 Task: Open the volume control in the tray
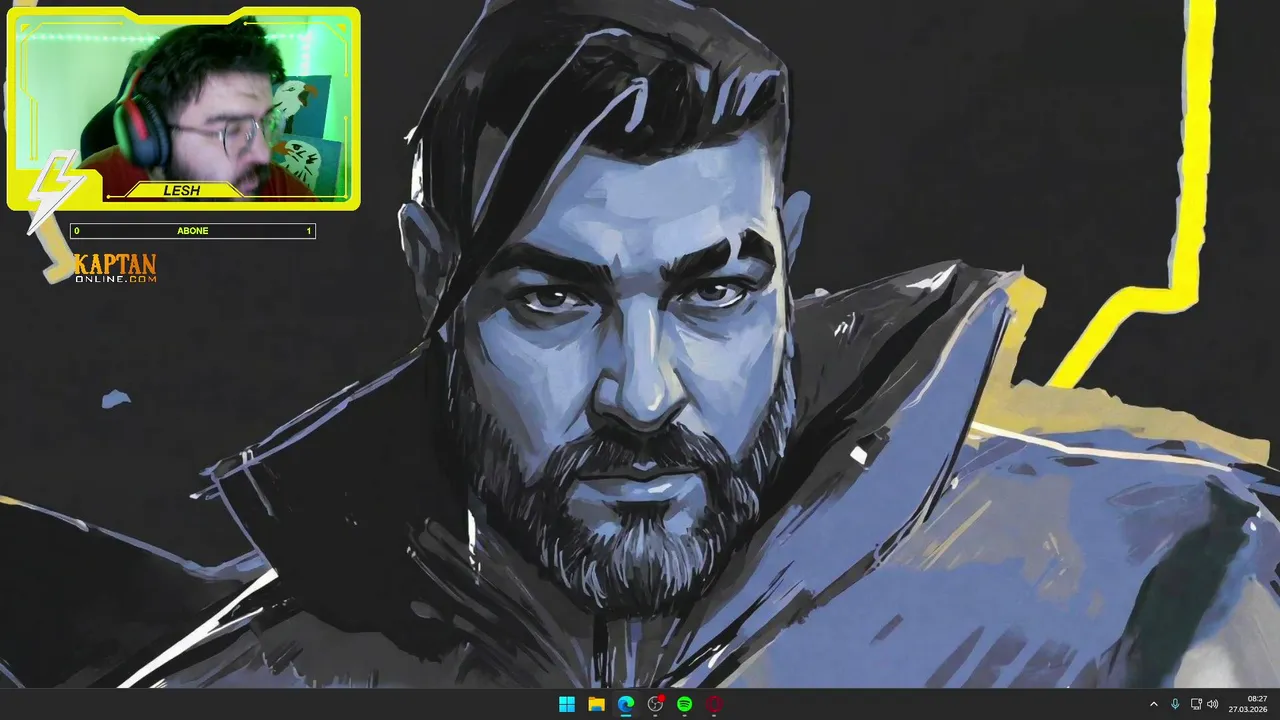pos(1213,704)
